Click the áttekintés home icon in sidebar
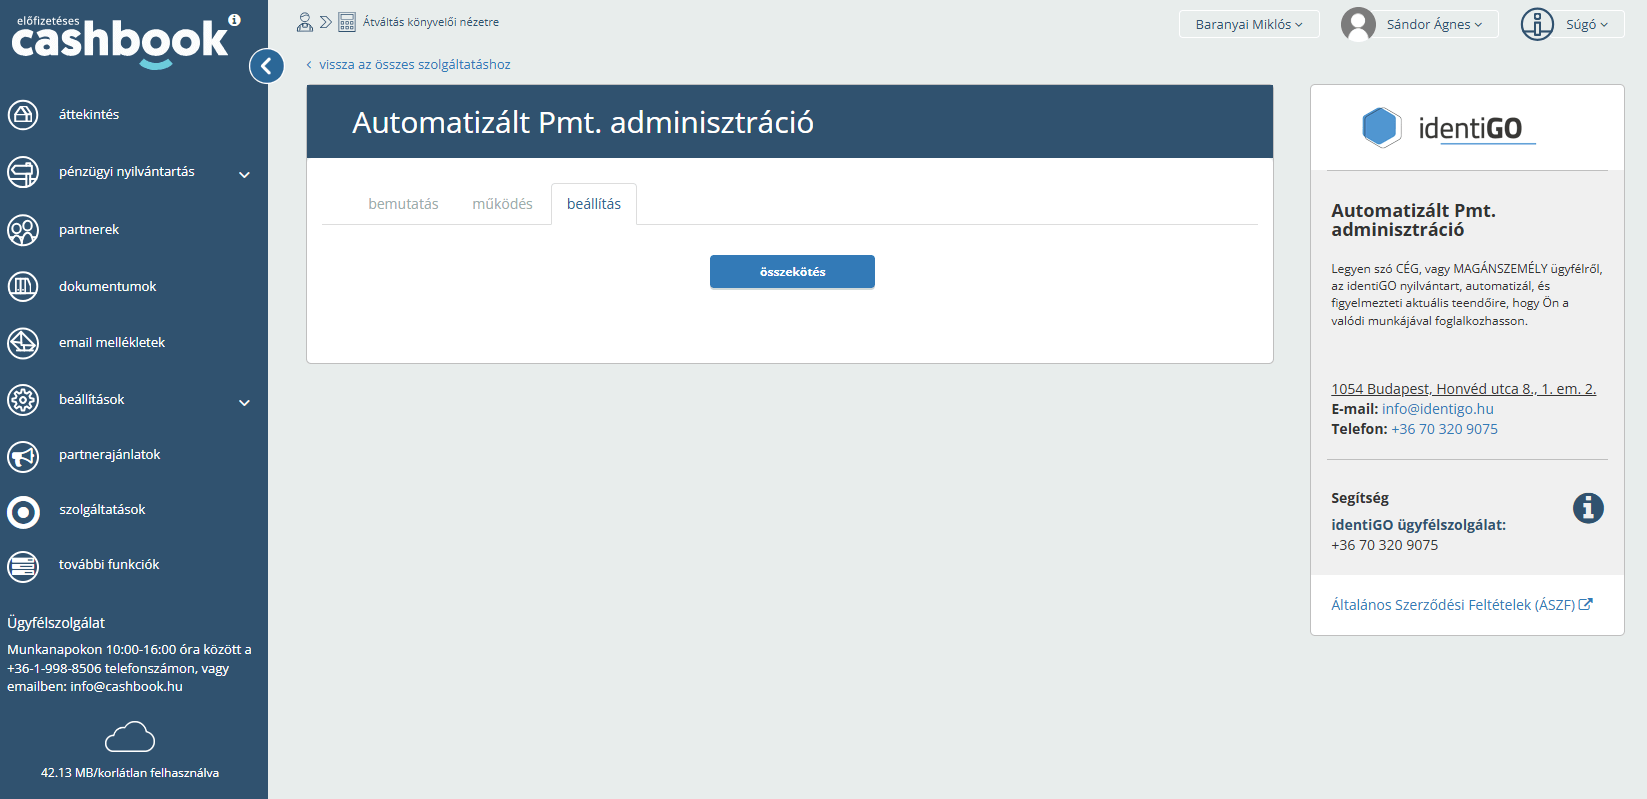Viewport: 1647px width, 799px height. 23,115
